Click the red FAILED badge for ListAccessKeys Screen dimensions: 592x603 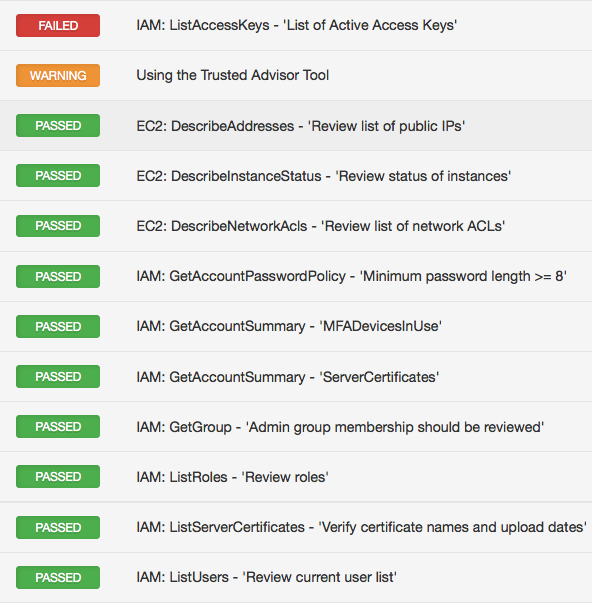pyautogui.click(x=58, y=25)
